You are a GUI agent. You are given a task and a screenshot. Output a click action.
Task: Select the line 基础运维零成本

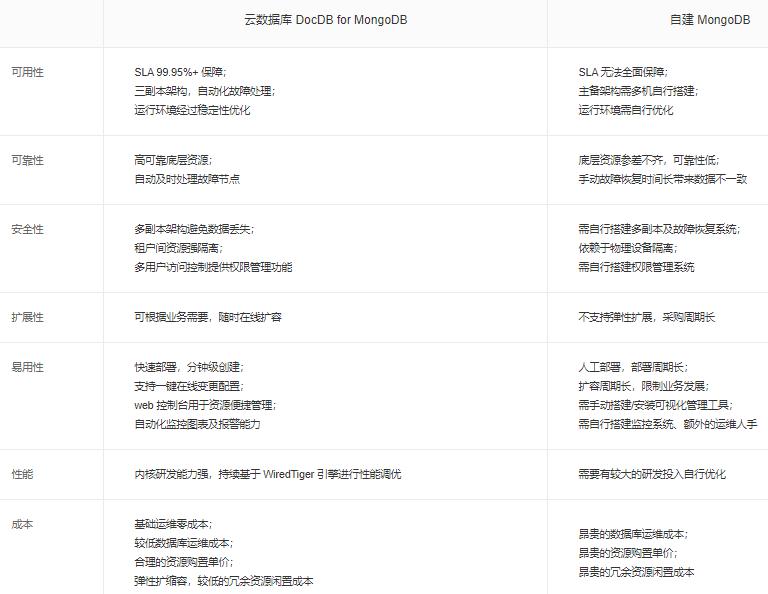(x=173, y=524)
